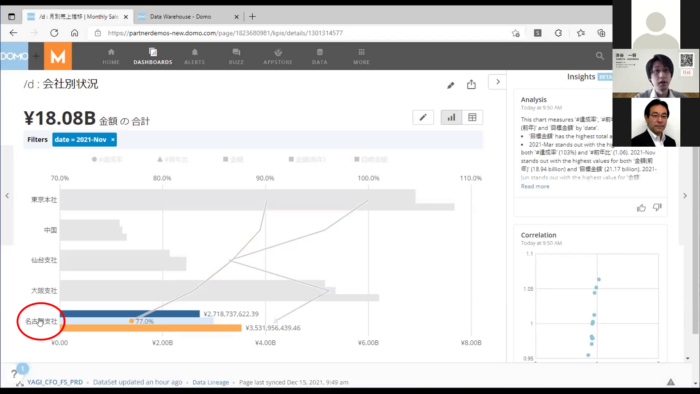Click the 大阪支社 category label
The width and height of the screenshot is (700, 394).
pyautogui.click(x=44, y=290)
